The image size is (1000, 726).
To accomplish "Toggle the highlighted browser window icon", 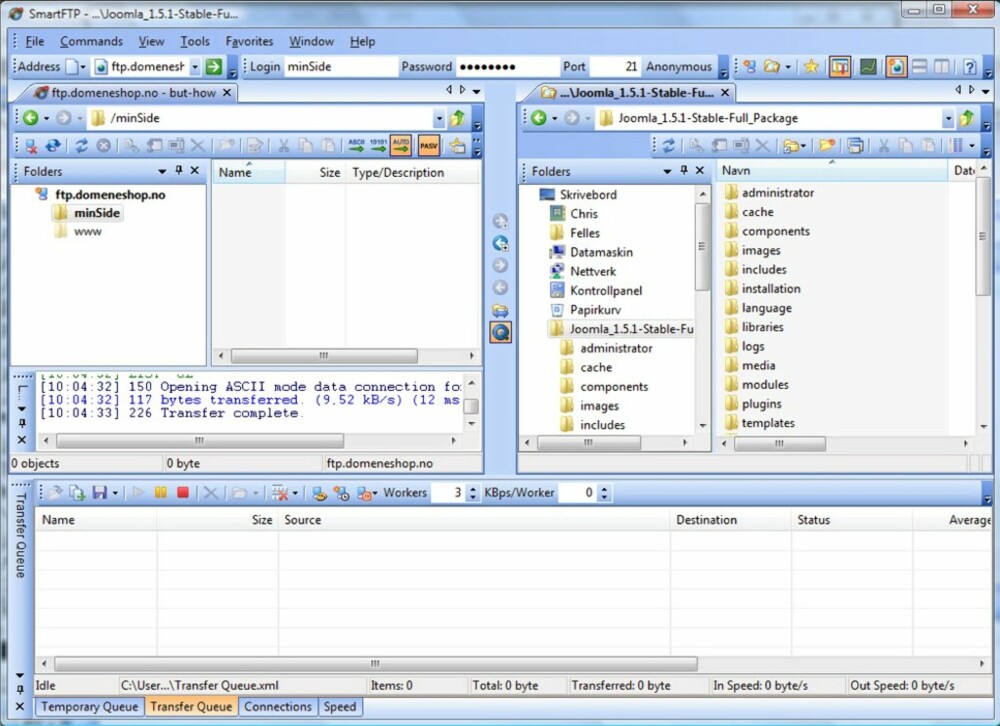I will [x=895, y=66].
